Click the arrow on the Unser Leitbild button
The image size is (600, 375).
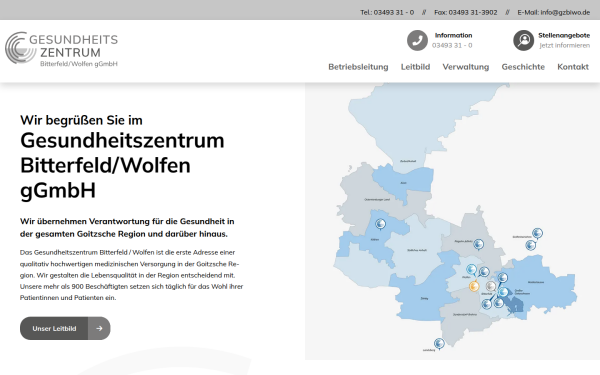tap(99, 328)
